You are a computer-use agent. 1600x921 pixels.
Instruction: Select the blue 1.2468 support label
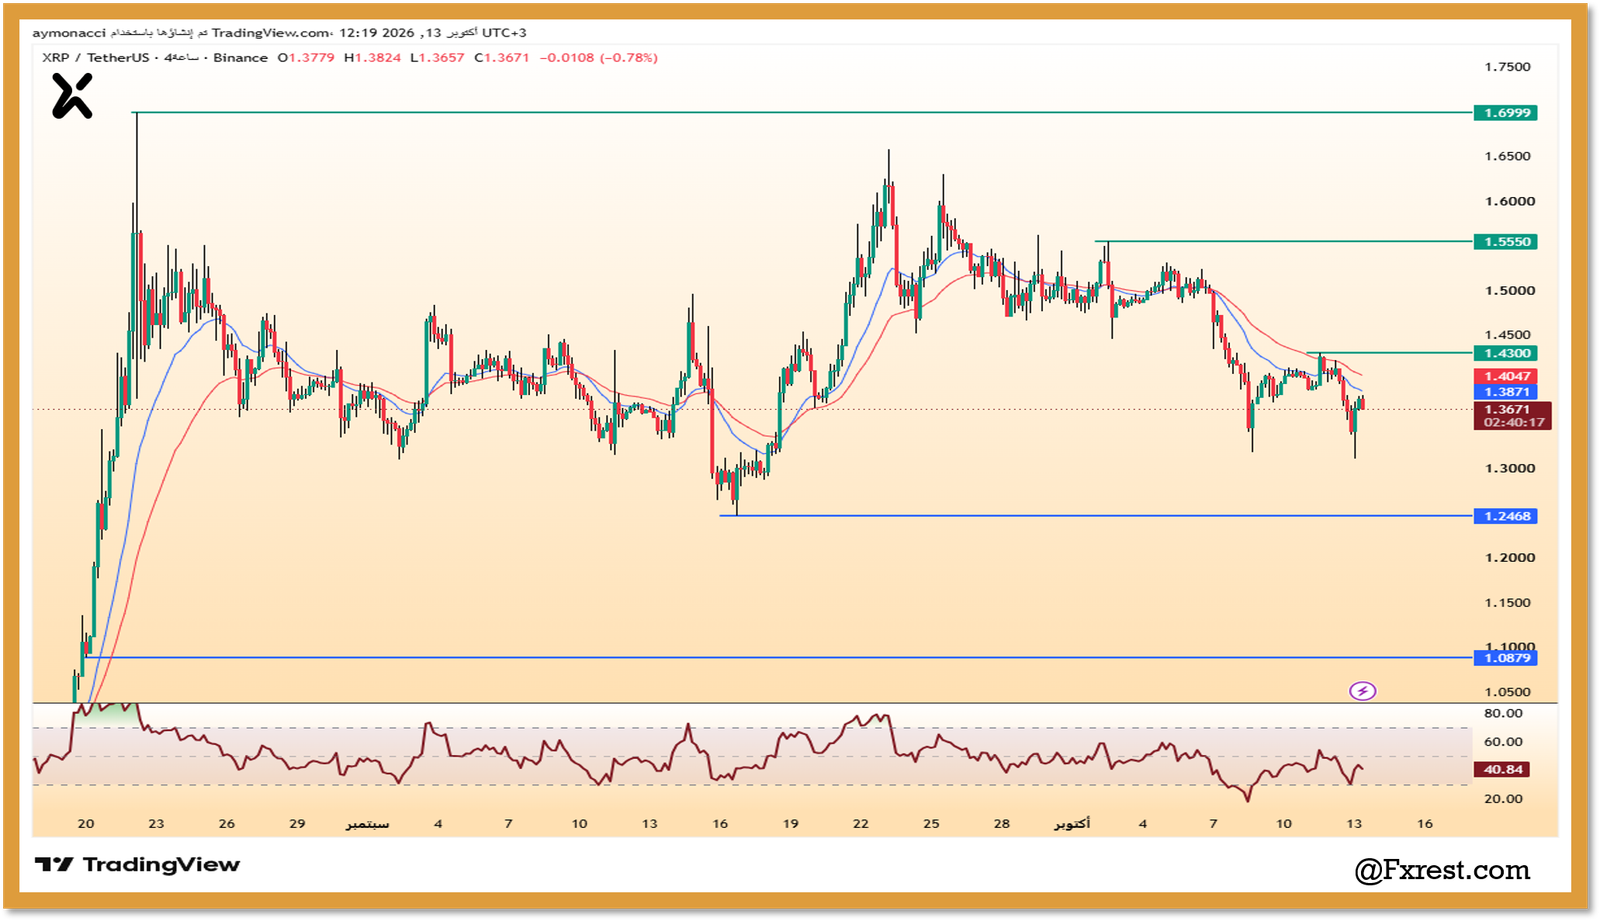(1505, 516)
